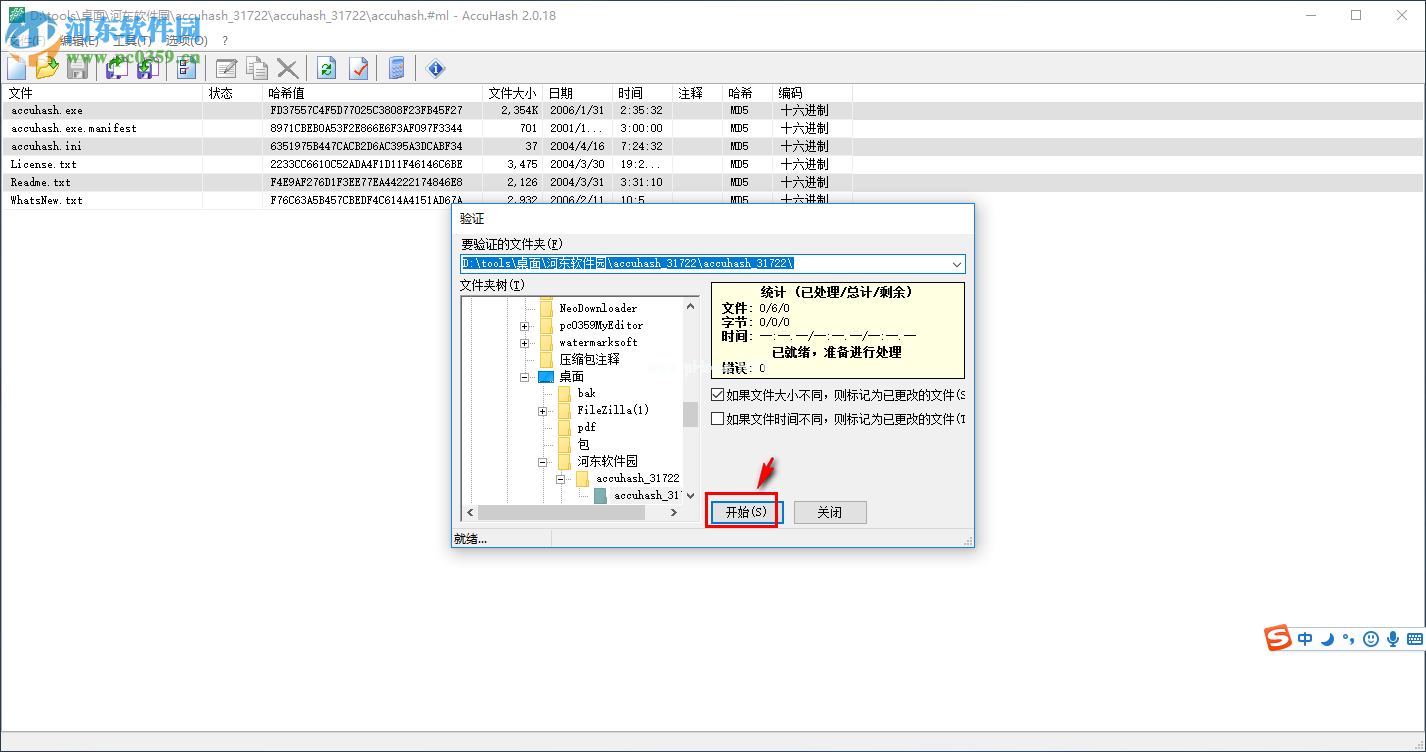1426x752 pixels.
Task: Click the microphone icon in IME bar
Action: pyautogui.click(x=1392, y=639)
